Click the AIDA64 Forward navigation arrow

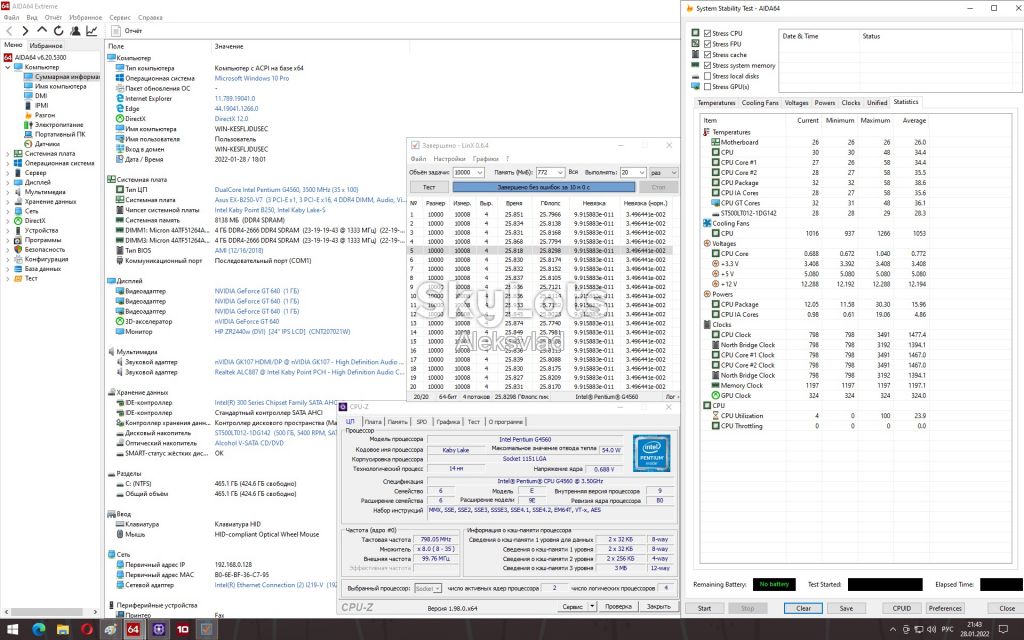tap(25, 31)
